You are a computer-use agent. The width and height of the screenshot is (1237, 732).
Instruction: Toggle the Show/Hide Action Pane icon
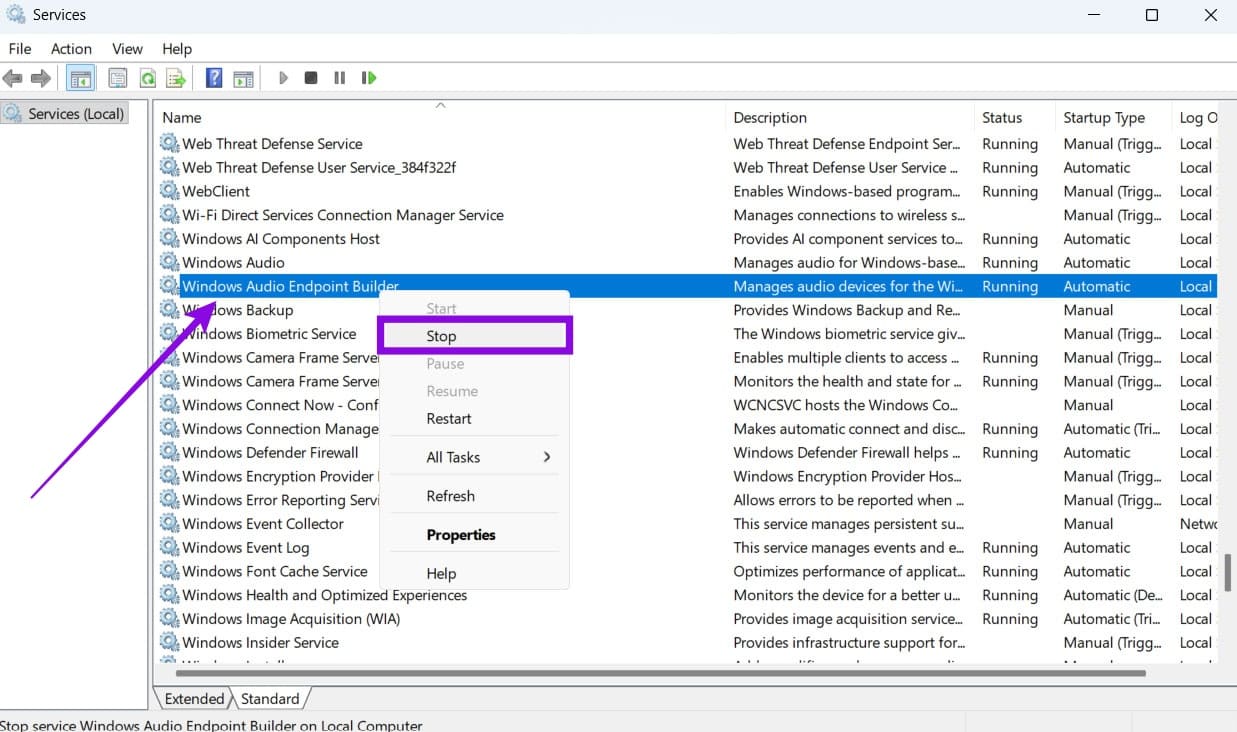pyautogui.click(x=243, y=78)
